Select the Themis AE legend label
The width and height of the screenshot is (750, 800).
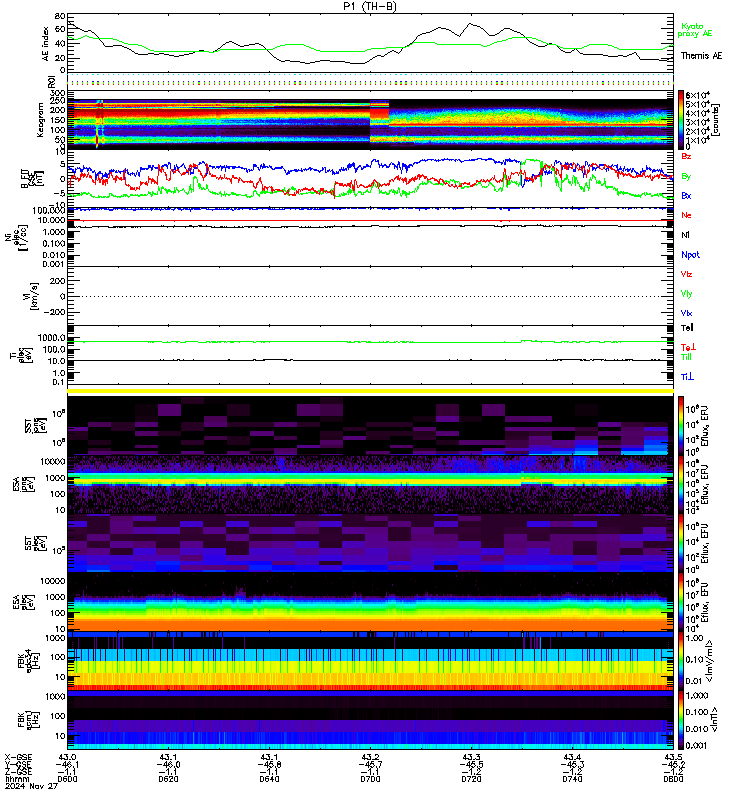click(x=701, y=56)
